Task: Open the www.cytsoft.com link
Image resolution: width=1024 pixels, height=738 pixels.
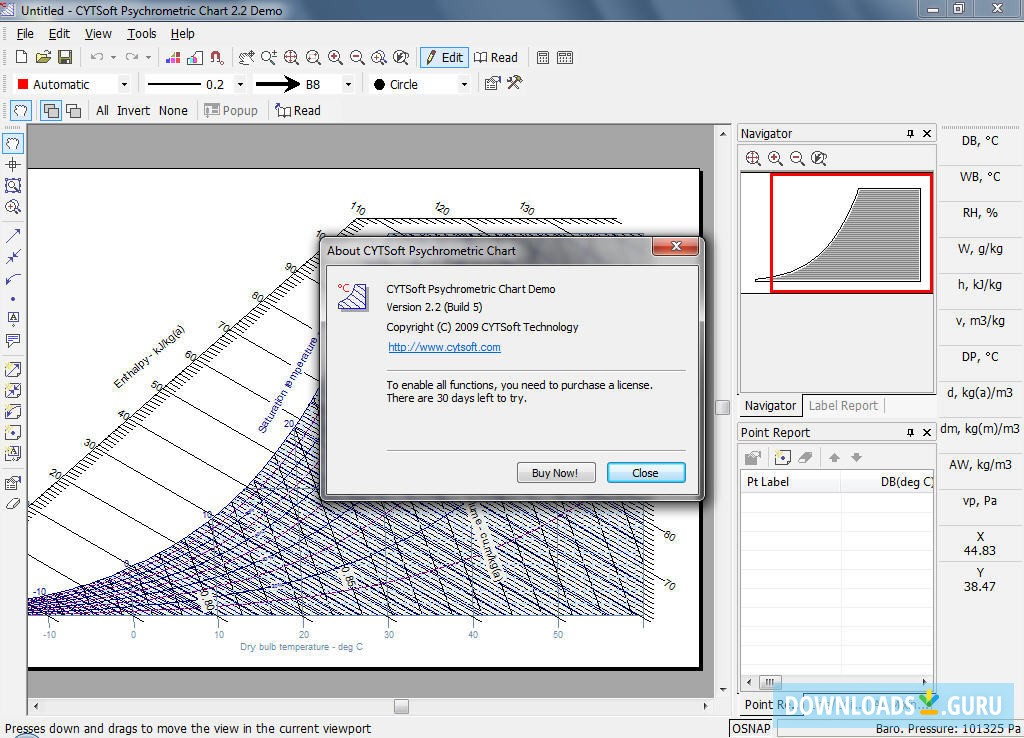Action: point(444,348)
